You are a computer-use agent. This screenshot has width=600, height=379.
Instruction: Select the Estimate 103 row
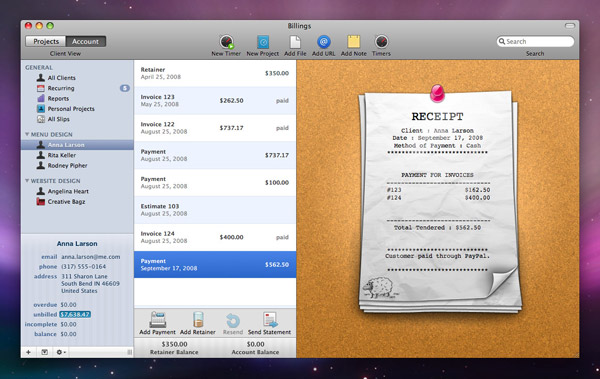(x=215, y=210)
